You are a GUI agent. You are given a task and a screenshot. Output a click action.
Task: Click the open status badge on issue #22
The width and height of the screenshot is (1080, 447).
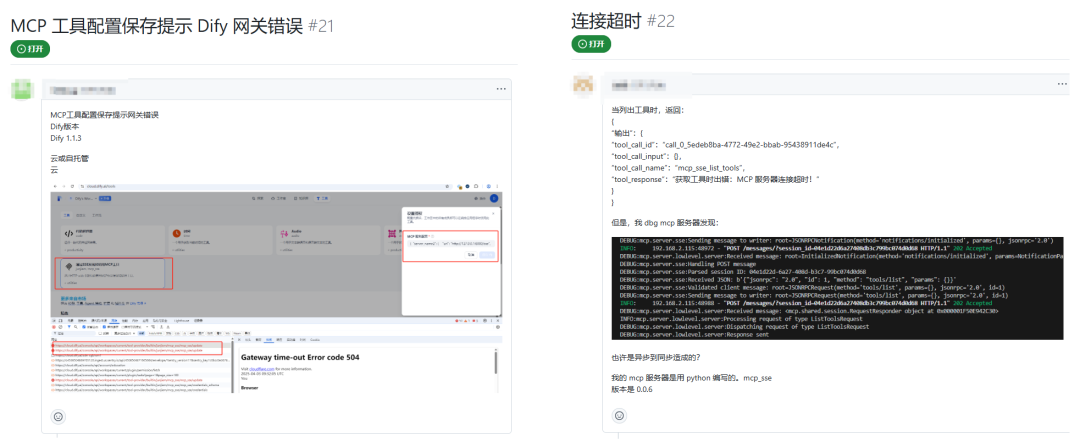click(591, 44)
